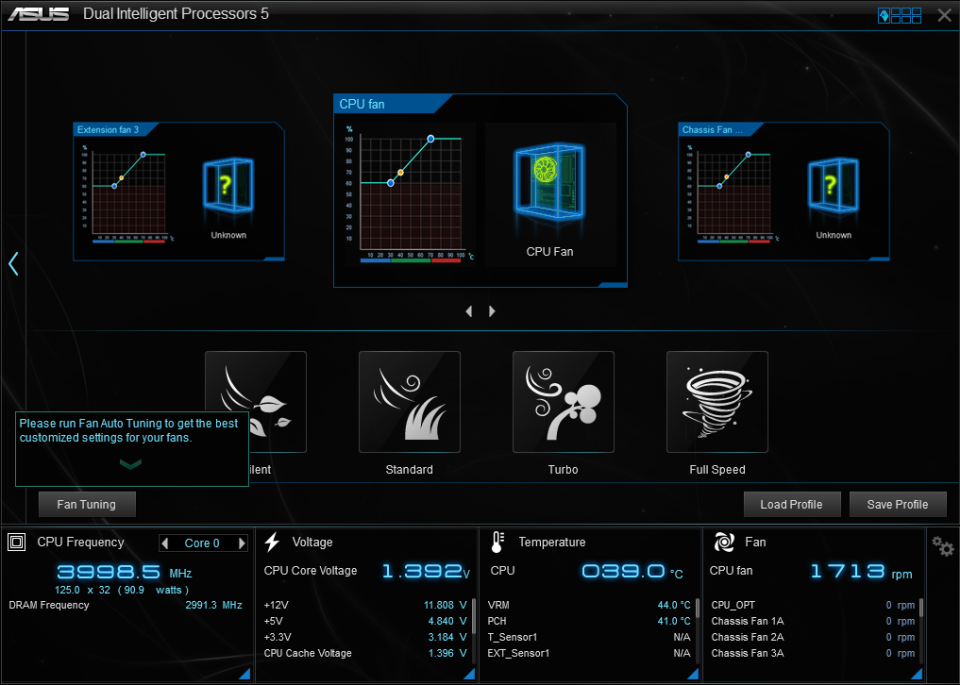This screenshot has height=685, width=960.
Task: Select the Turbo fan mode icon
Action: [563, 402]
